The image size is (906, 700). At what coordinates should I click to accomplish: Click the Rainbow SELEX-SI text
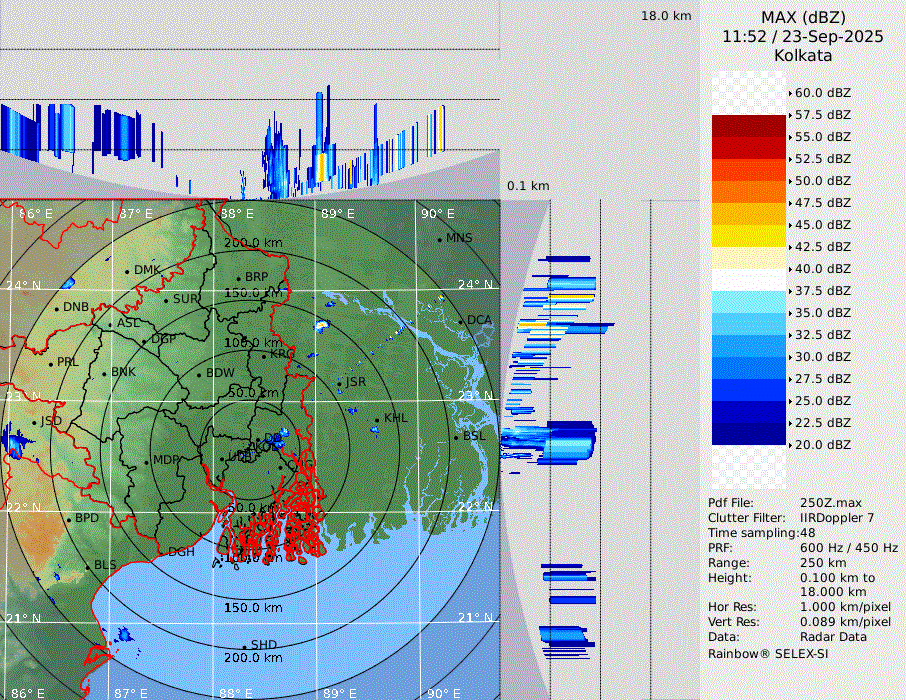tap(768, 653)
